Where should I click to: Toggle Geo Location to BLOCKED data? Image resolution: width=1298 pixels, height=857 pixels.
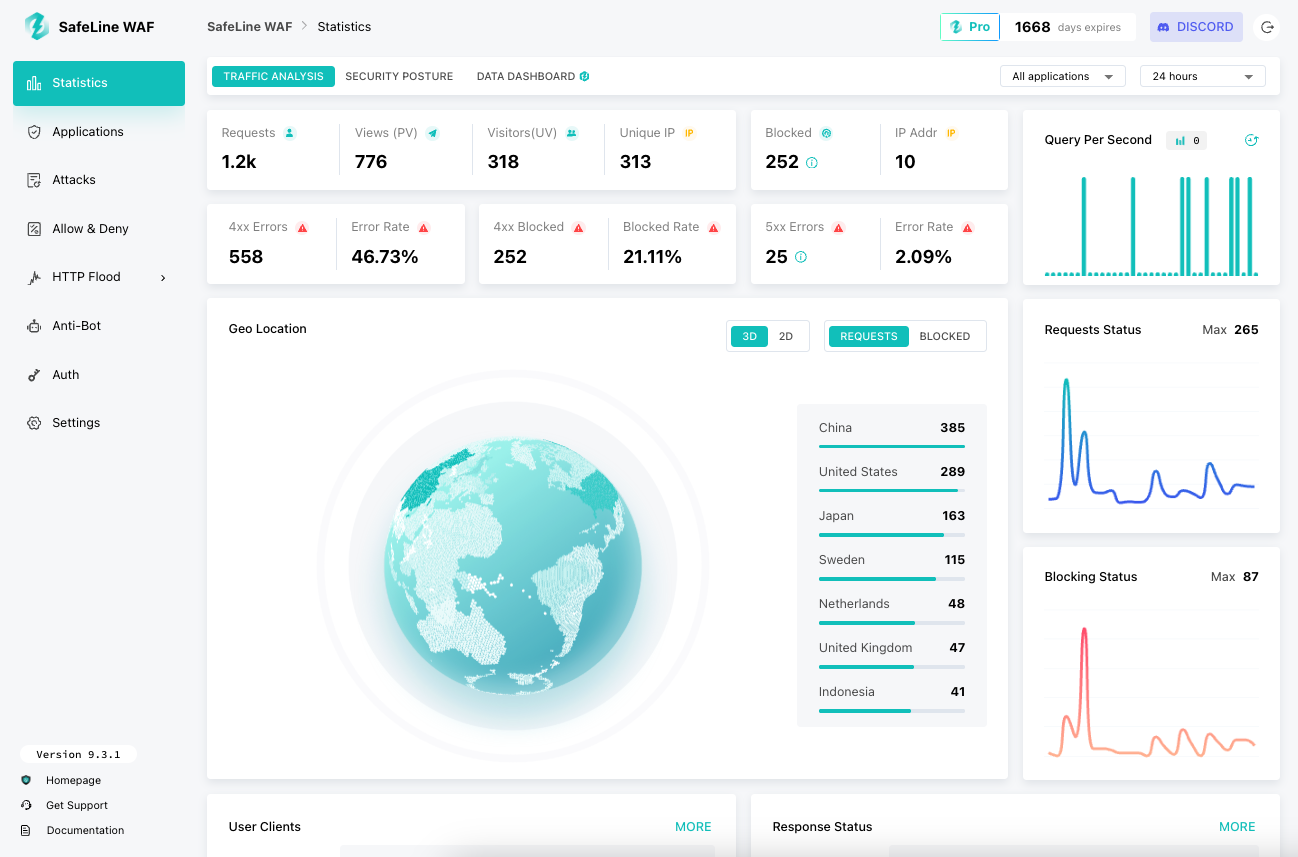pos(944,337)
